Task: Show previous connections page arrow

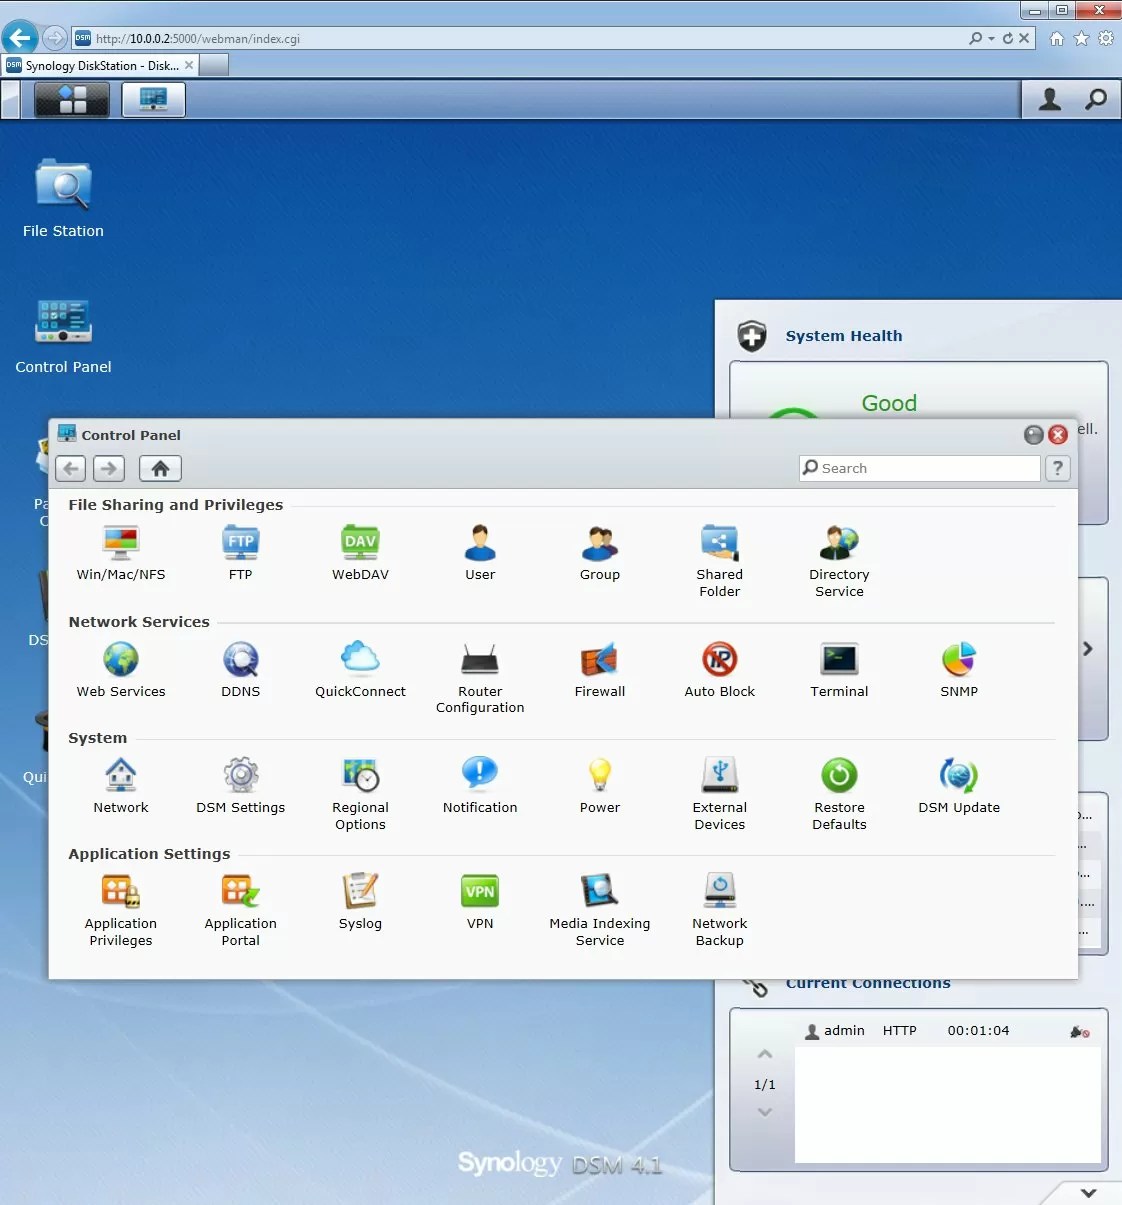Action: (x=765, y=1054)
